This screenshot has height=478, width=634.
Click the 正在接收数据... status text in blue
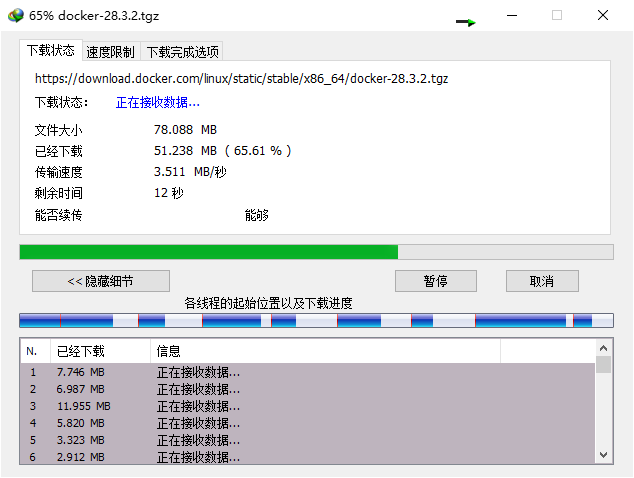(x=158, y=102)
